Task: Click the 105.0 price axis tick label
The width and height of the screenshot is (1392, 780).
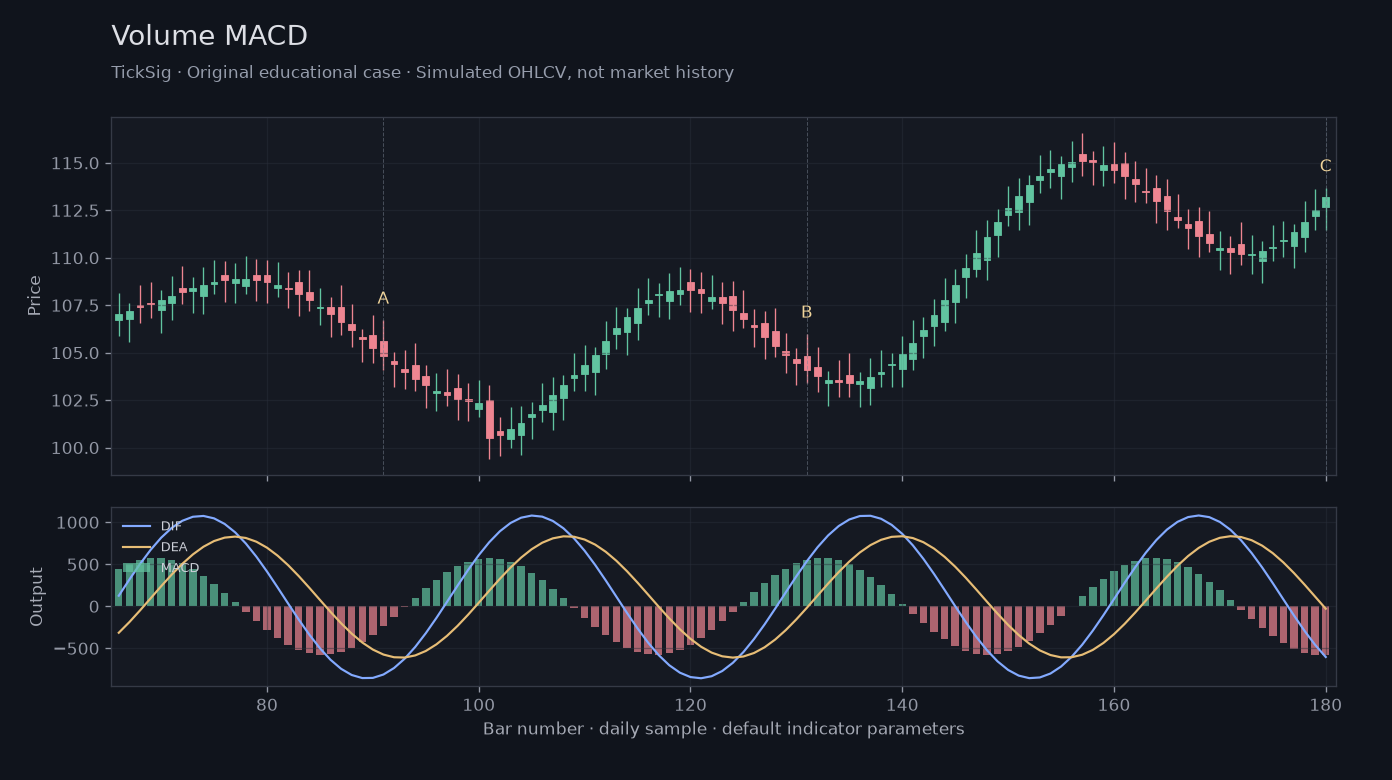Action: [x=75, y=353]
